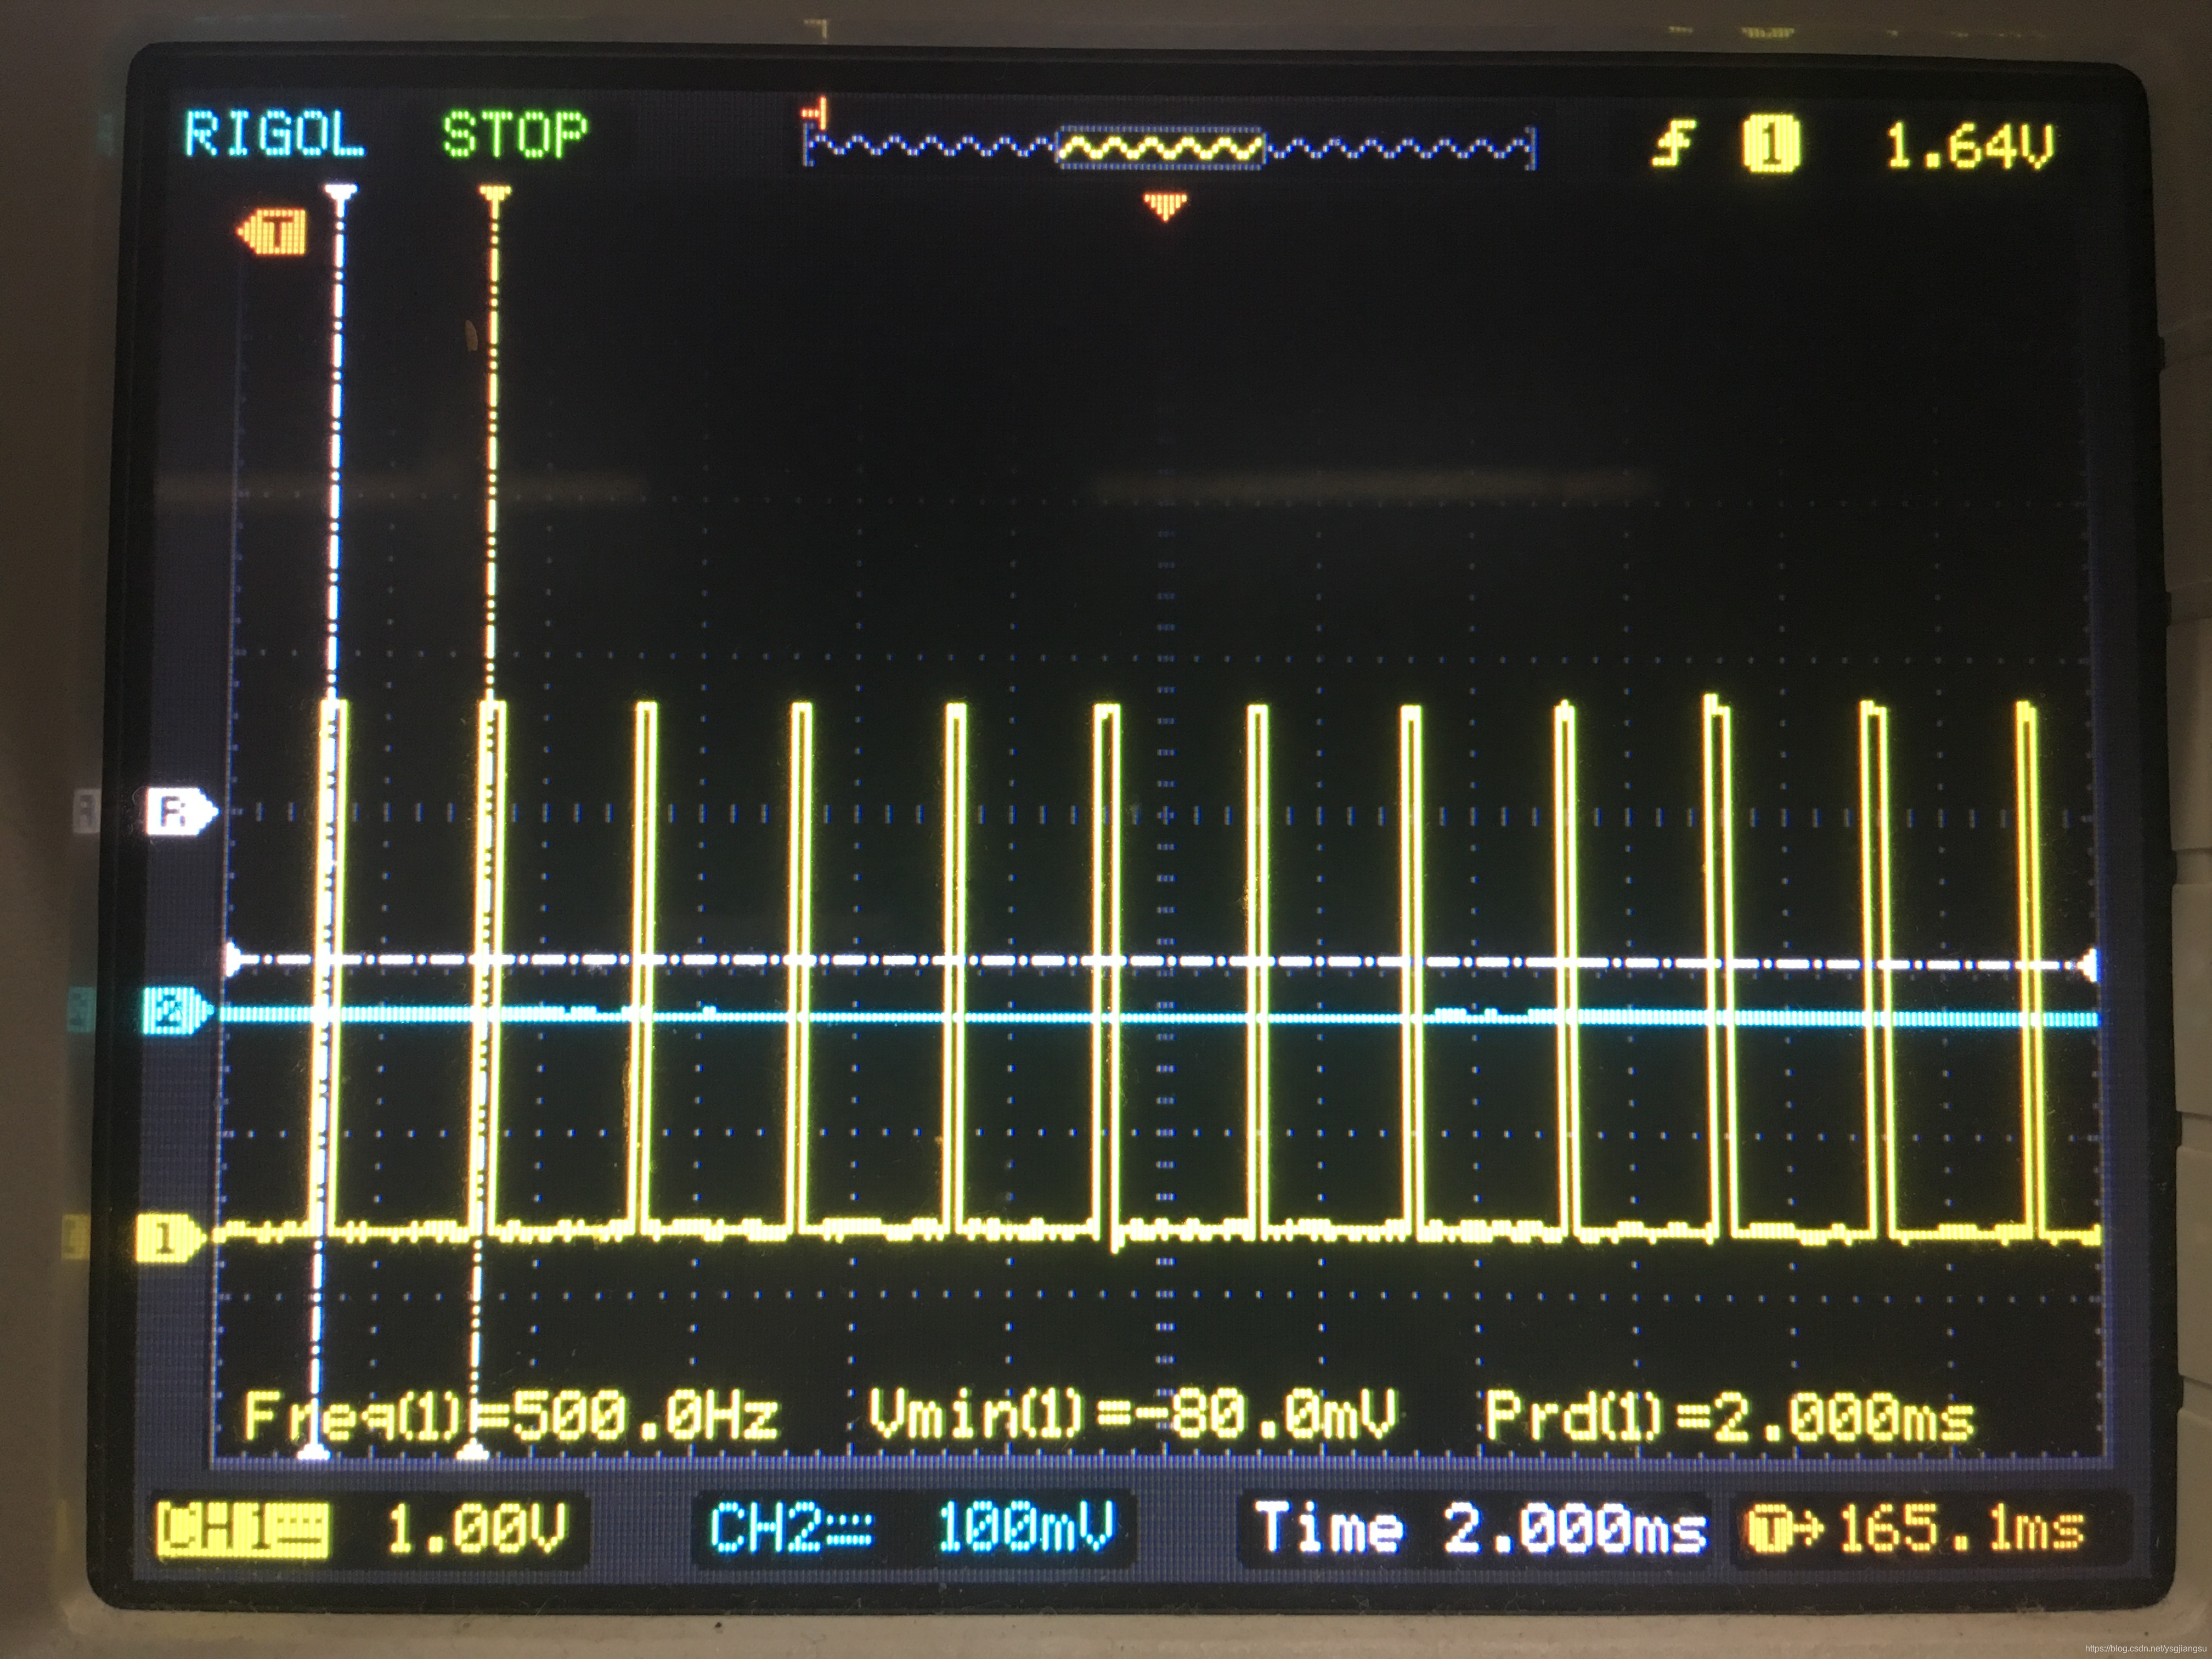Click the yellow channel 1 ground marker
2212x1659 pixels.
[170, 1238]
